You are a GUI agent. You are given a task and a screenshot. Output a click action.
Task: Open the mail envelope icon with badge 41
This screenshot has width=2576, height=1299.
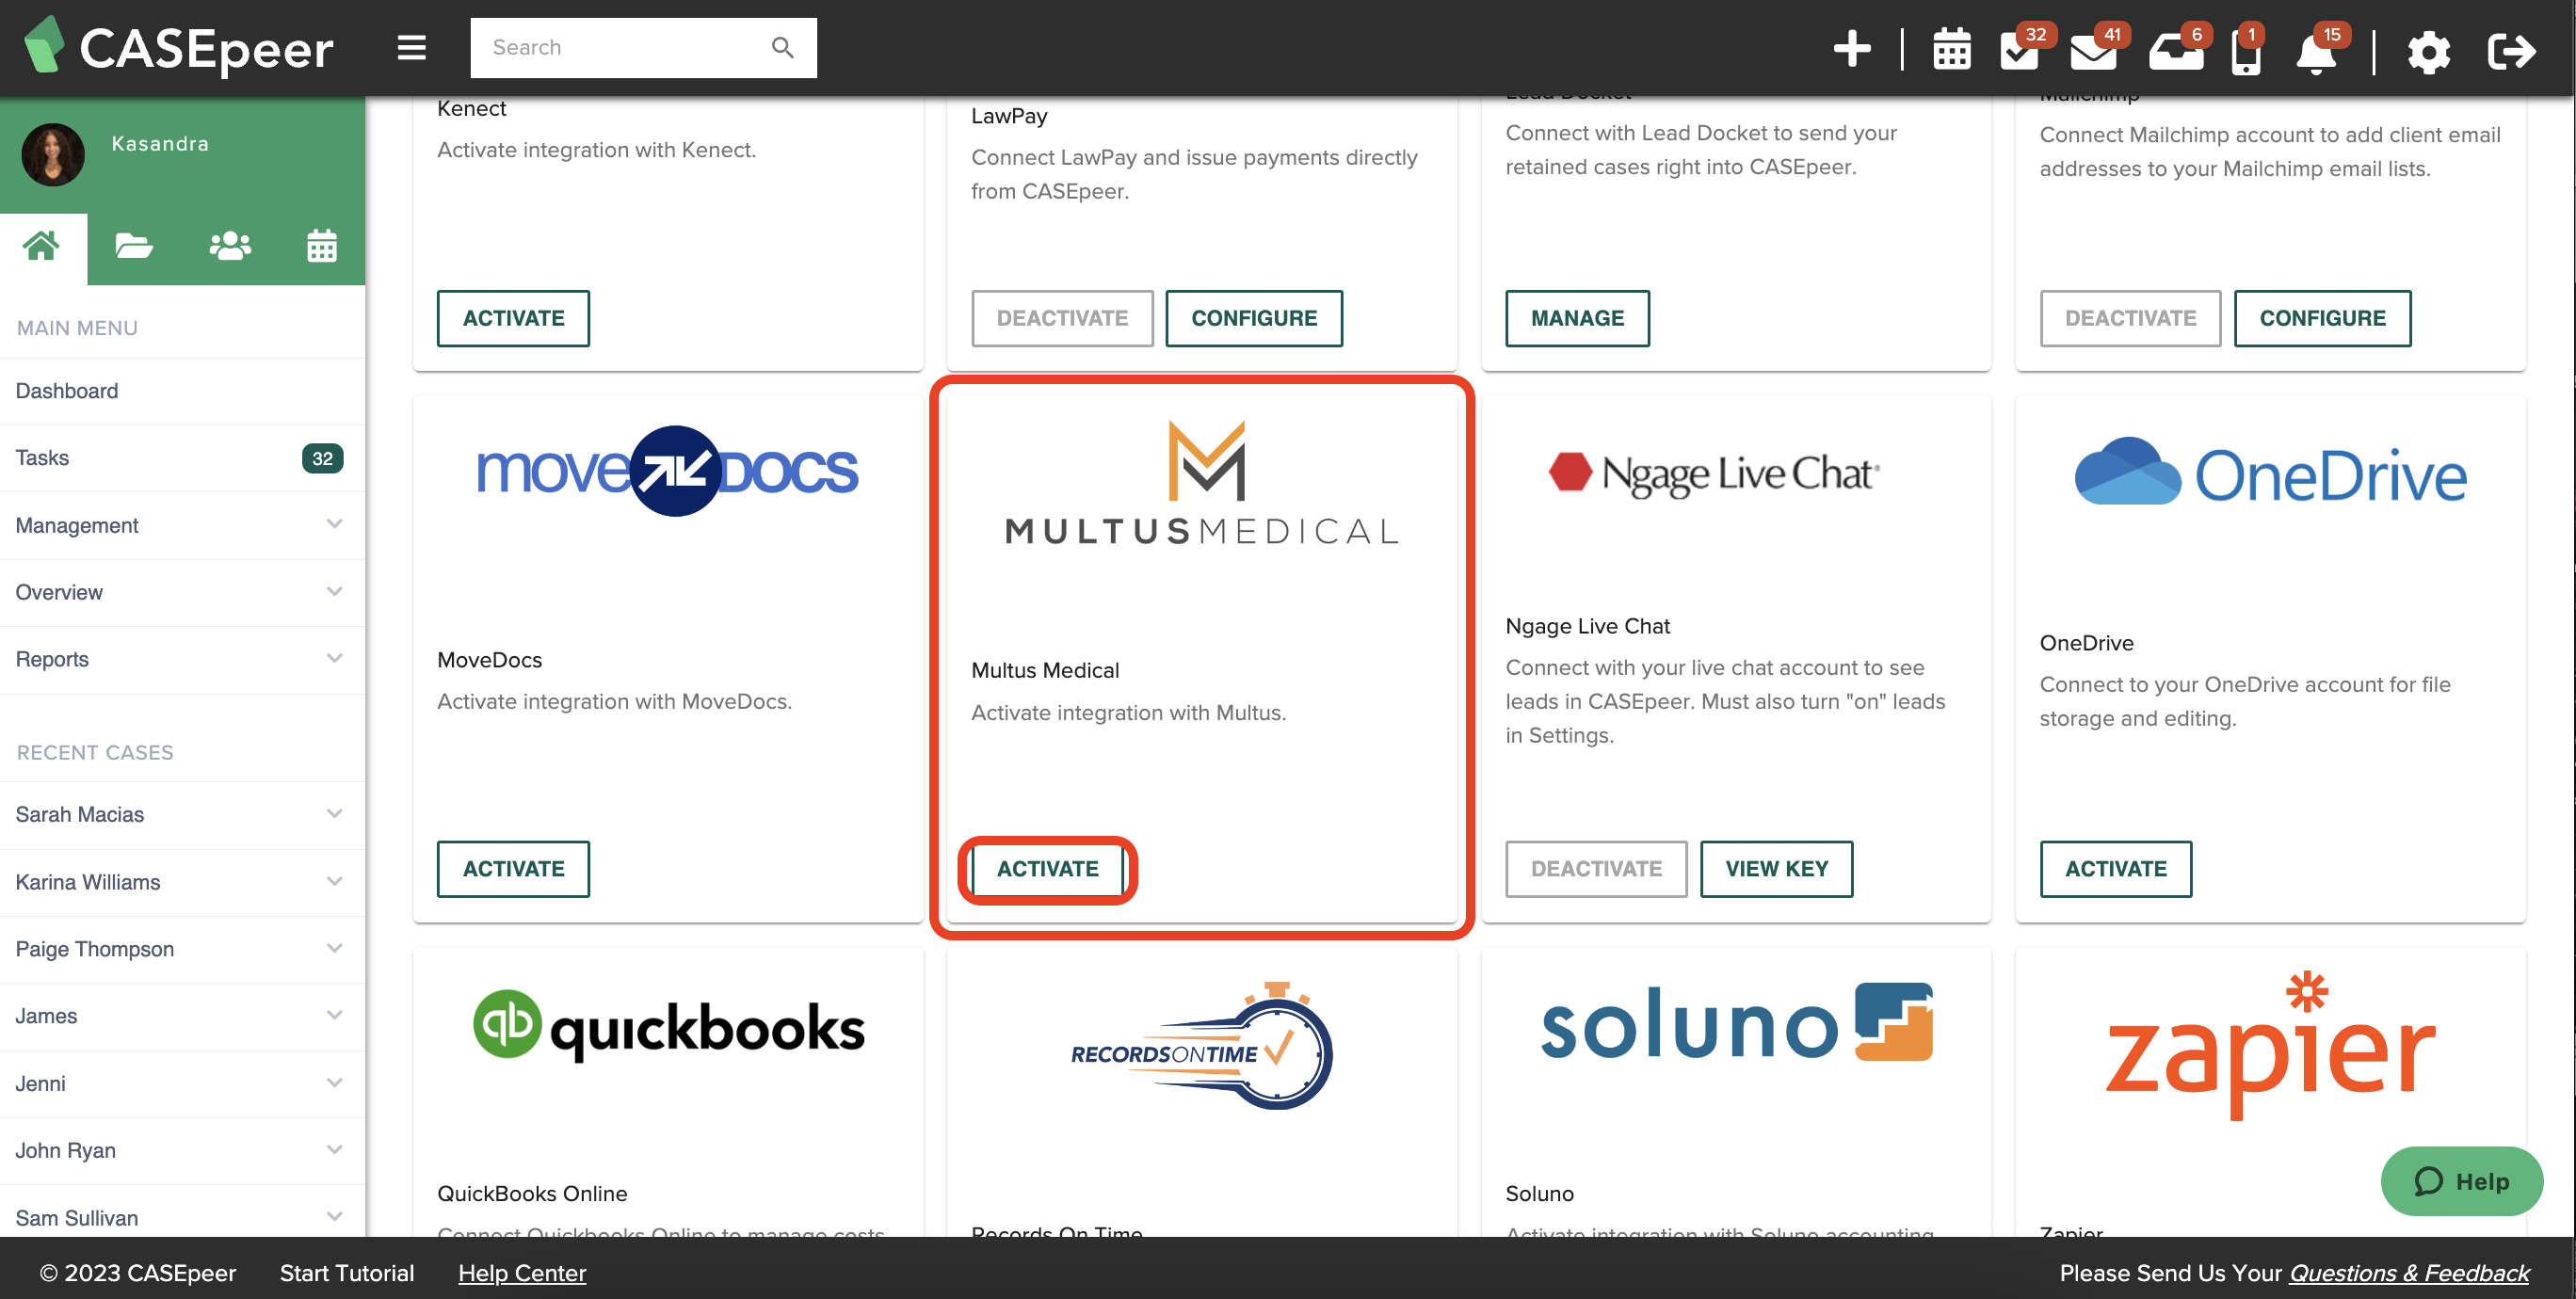tap(2095, 50)
